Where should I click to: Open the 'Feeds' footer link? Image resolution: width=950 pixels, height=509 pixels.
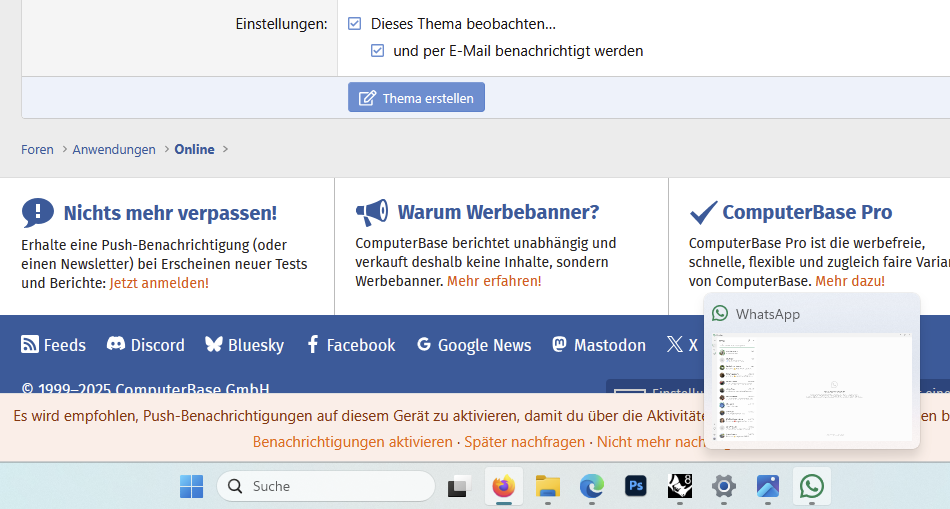tap(65, 345)
